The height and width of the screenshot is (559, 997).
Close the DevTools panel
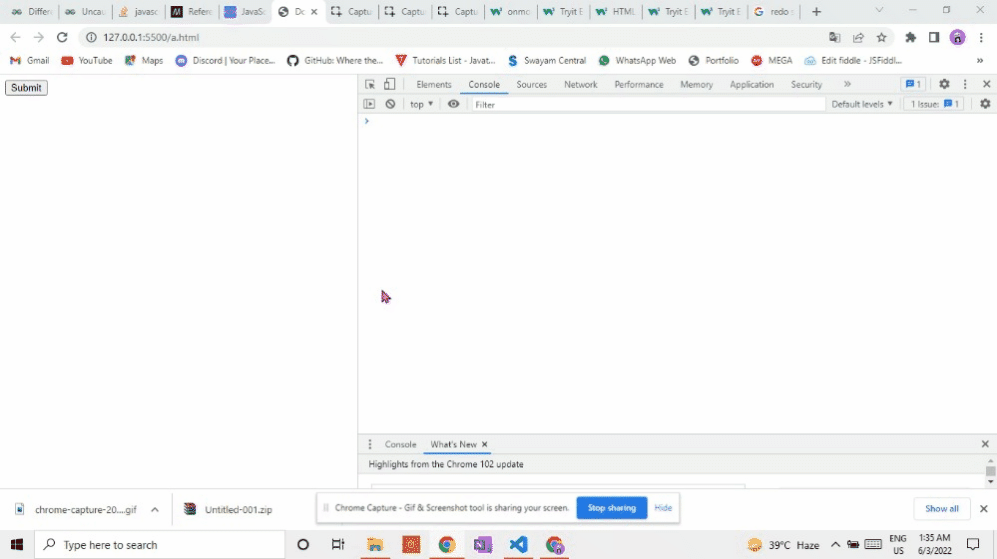[x=986, y=84]
